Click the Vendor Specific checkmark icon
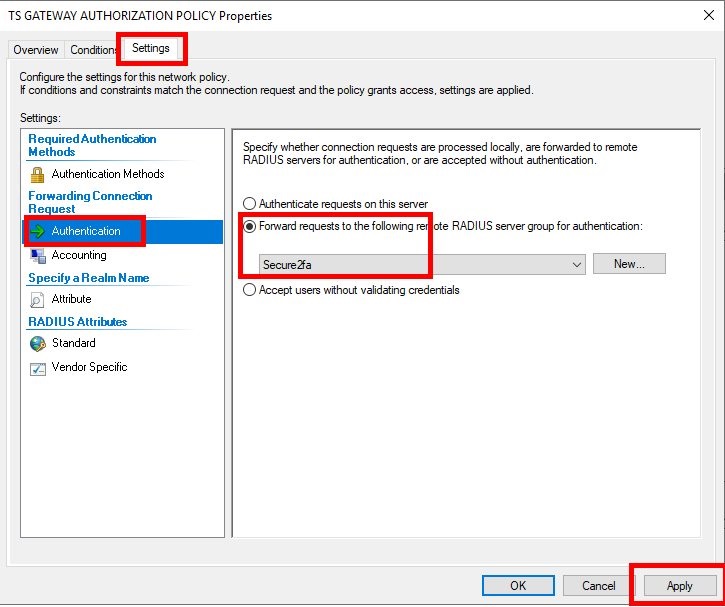 click(x=37, y=367)
